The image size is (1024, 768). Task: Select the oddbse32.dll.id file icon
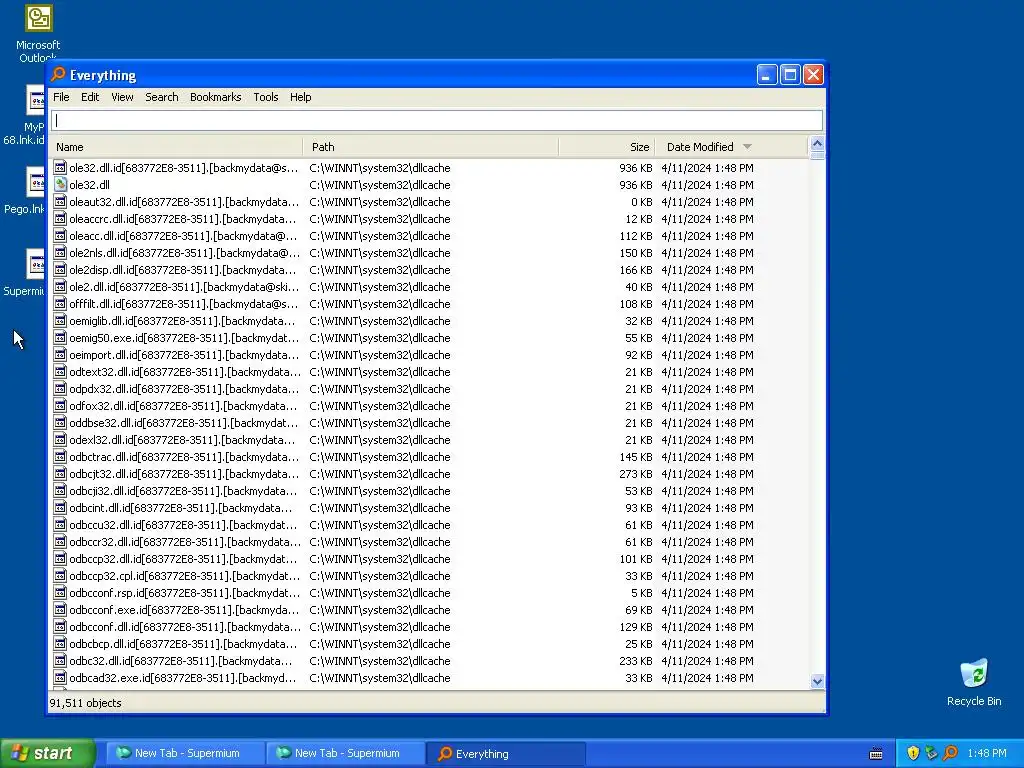pyautogui.click(x=60, y=423)
